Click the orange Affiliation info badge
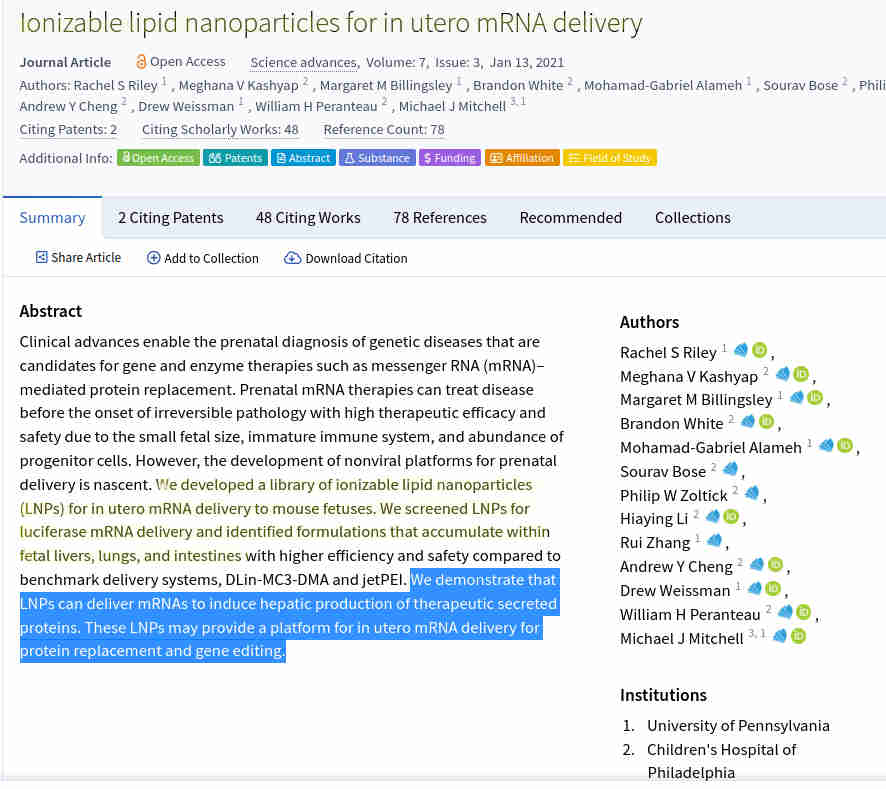Viewport: 886px width, 789px height. [x=522, y=158]
